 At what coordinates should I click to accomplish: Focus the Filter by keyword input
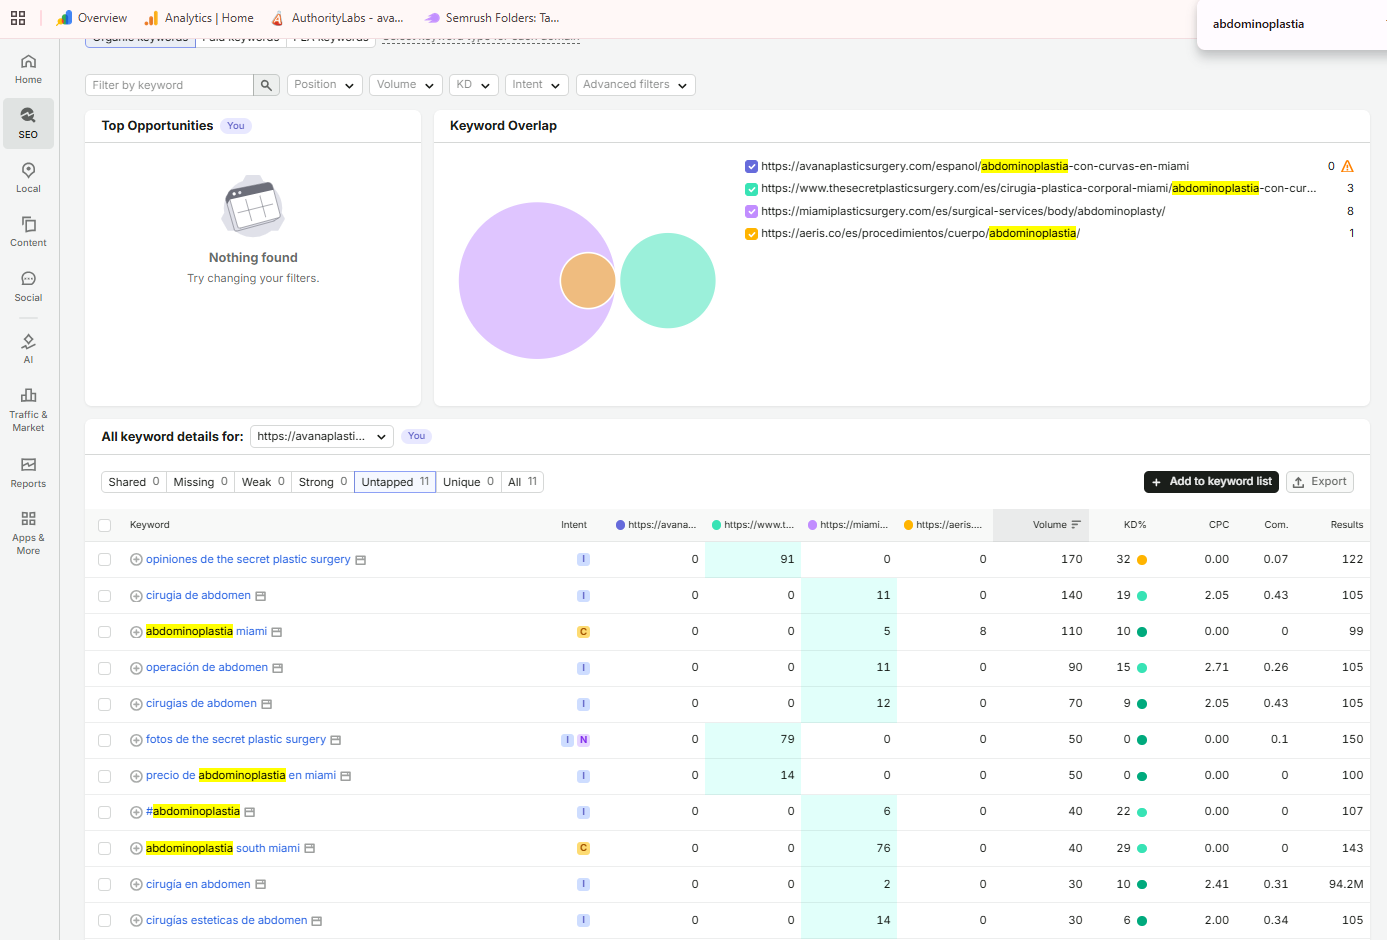(169, 85)
